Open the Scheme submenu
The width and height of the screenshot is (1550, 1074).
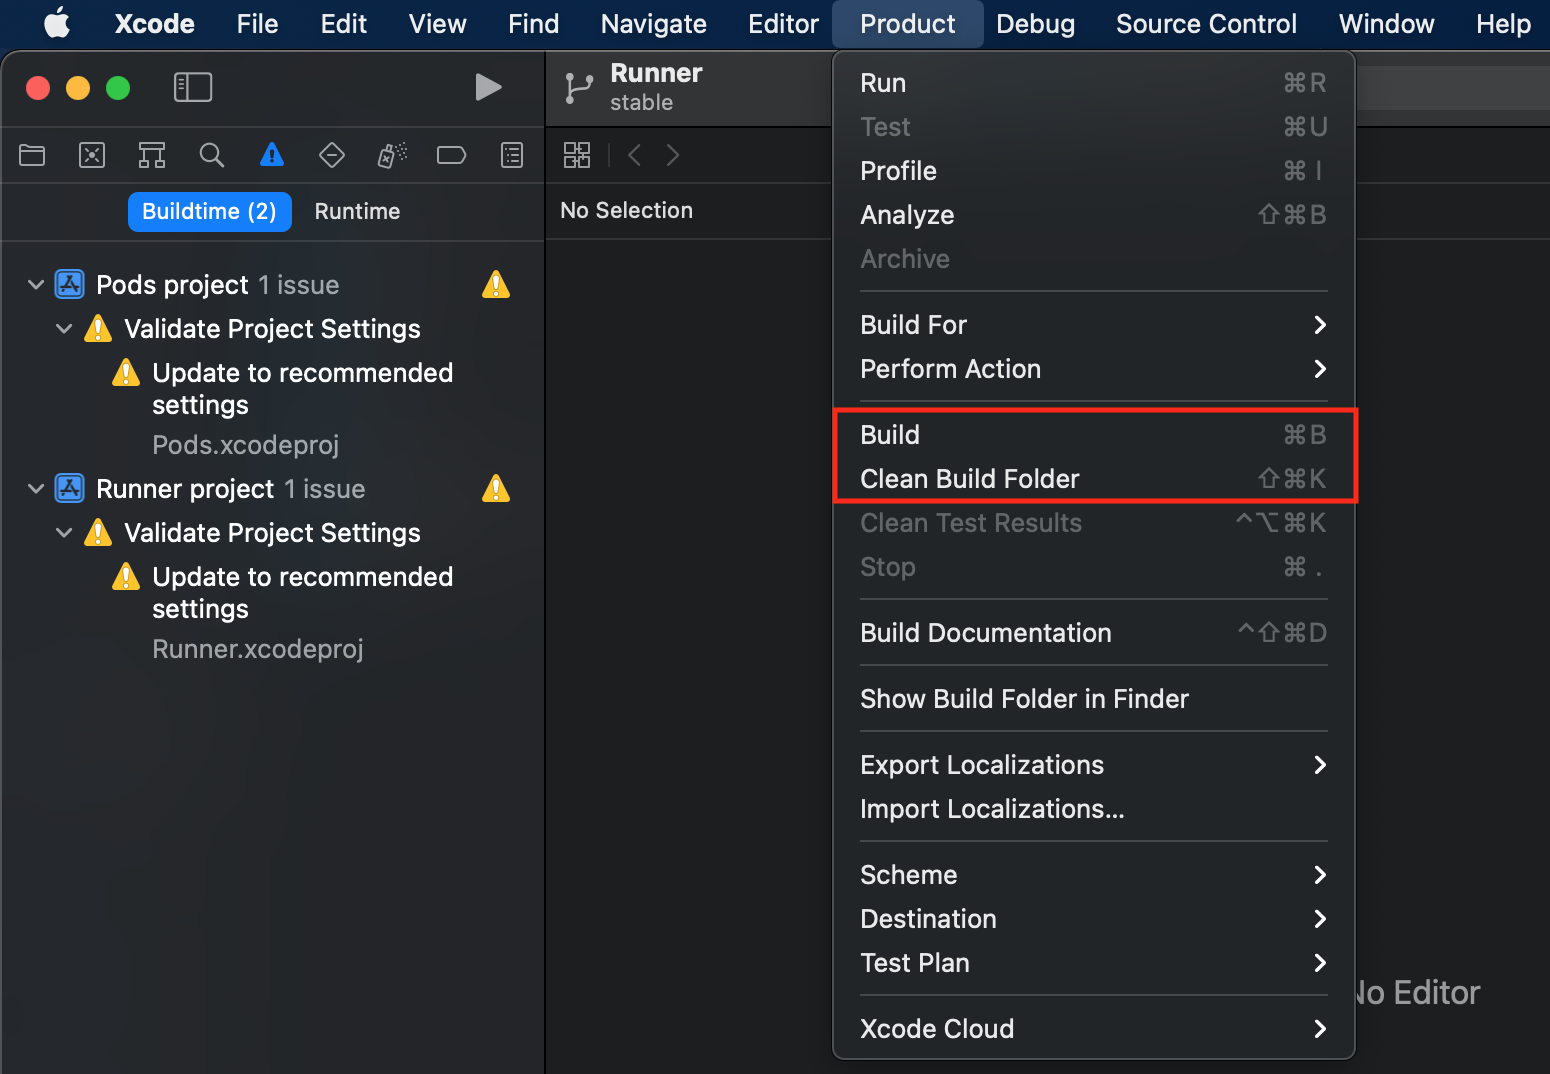(1093, 875)
